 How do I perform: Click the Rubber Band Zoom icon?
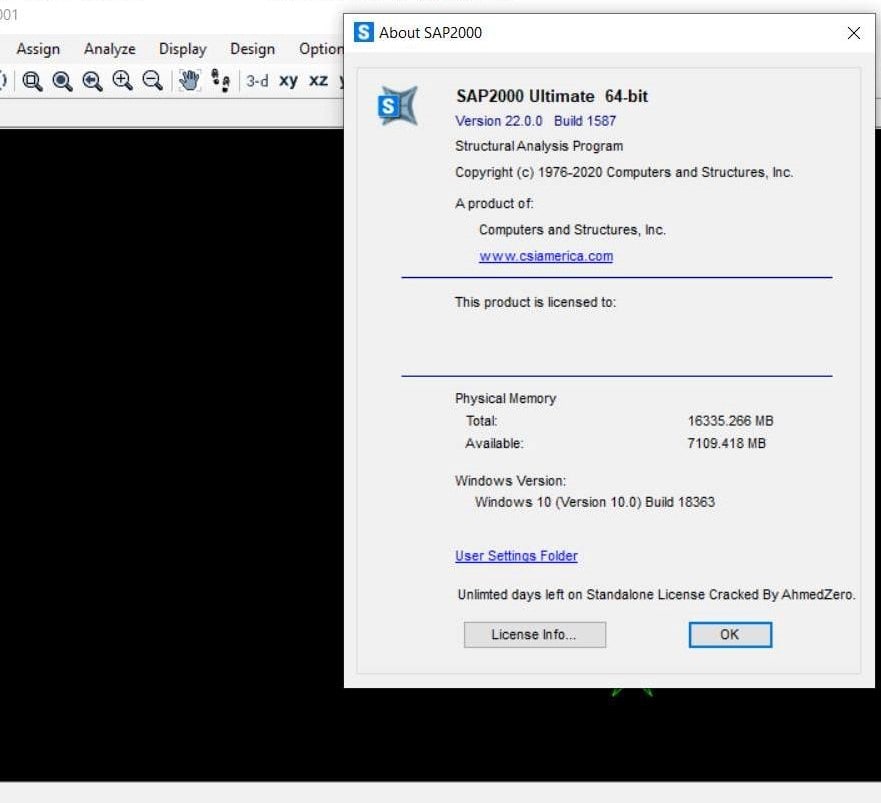point(32,81)
